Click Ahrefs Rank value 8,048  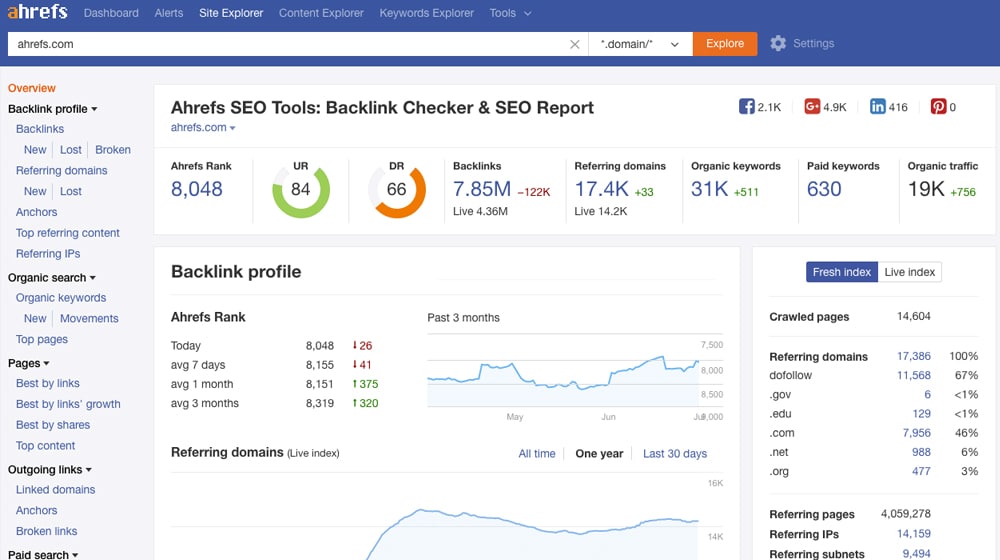click(x=196, y=189)
